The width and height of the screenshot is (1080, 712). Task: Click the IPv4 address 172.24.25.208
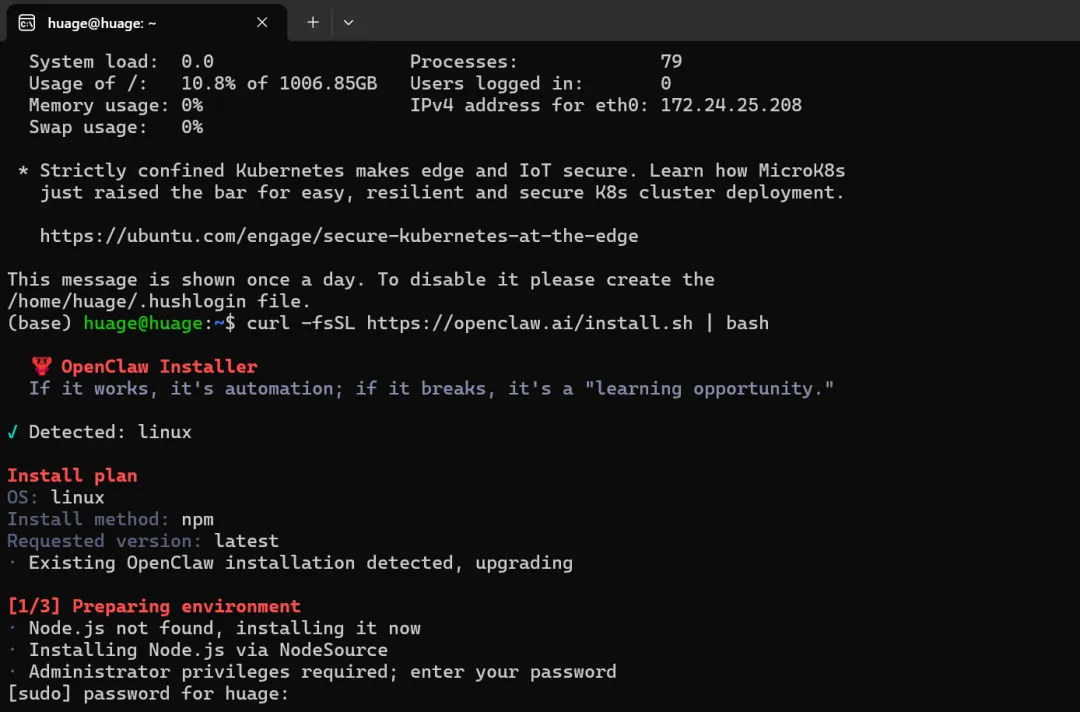tap(731, 105)
